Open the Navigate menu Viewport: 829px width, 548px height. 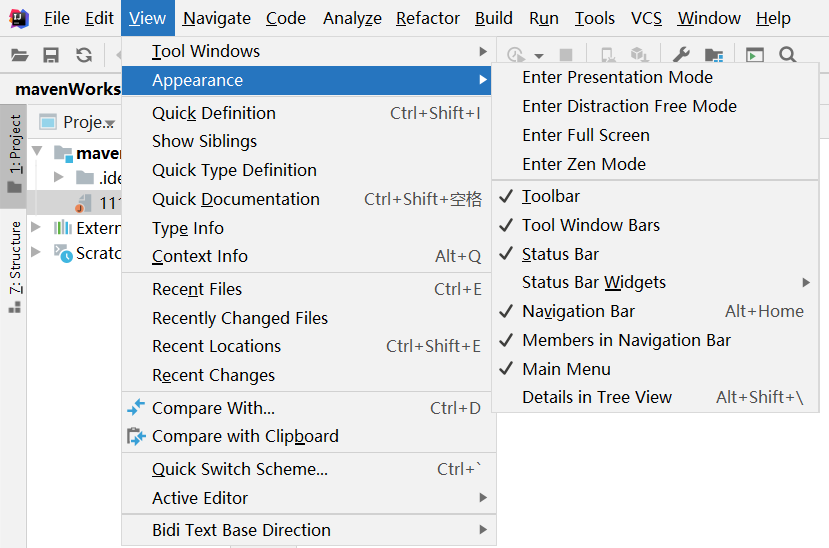pyautogui.click(x=217, y=18)
